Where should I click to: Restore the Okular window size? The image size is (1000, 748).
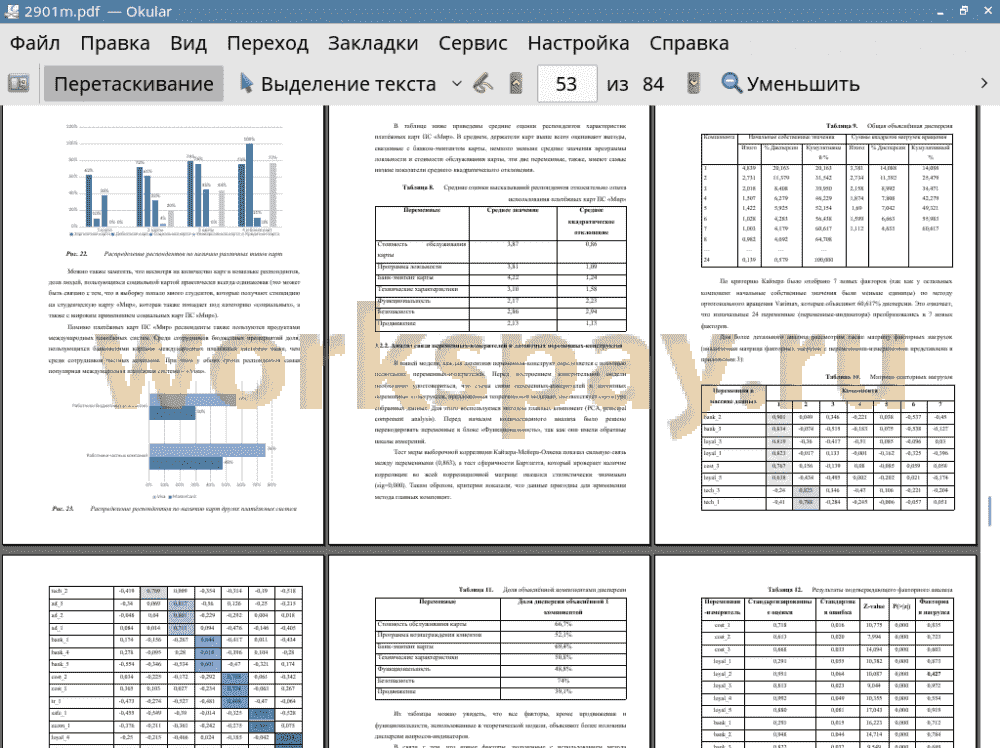click(964, 11)
